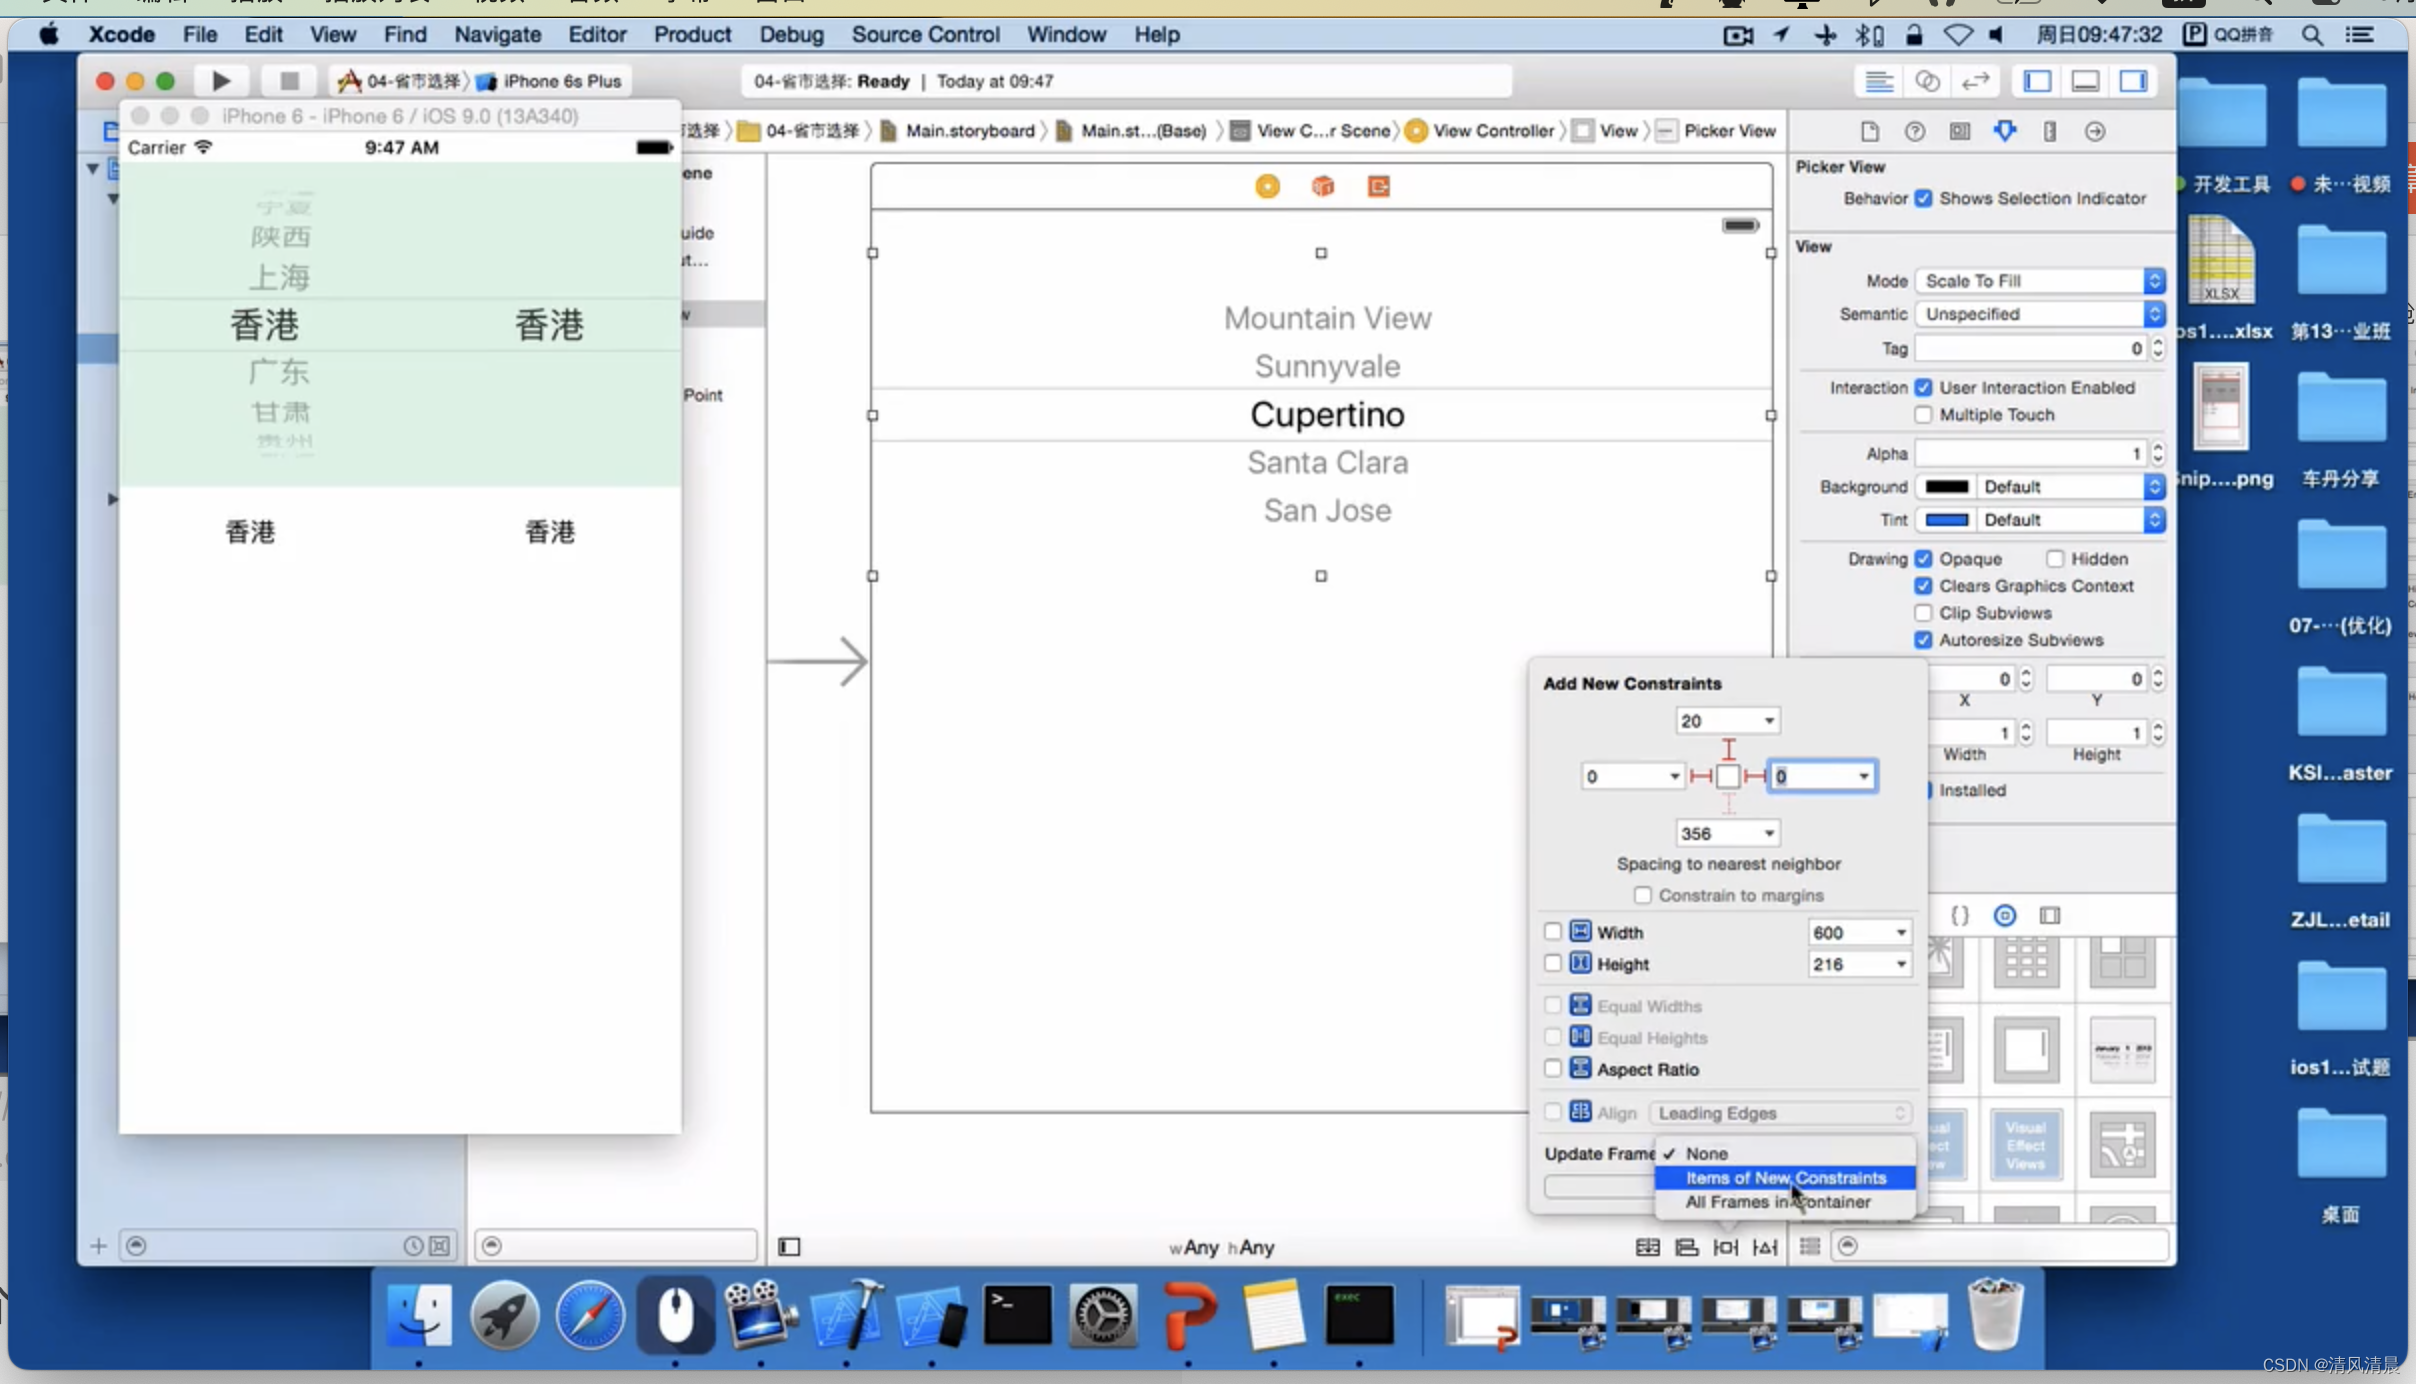Show the Object library

2004,916
